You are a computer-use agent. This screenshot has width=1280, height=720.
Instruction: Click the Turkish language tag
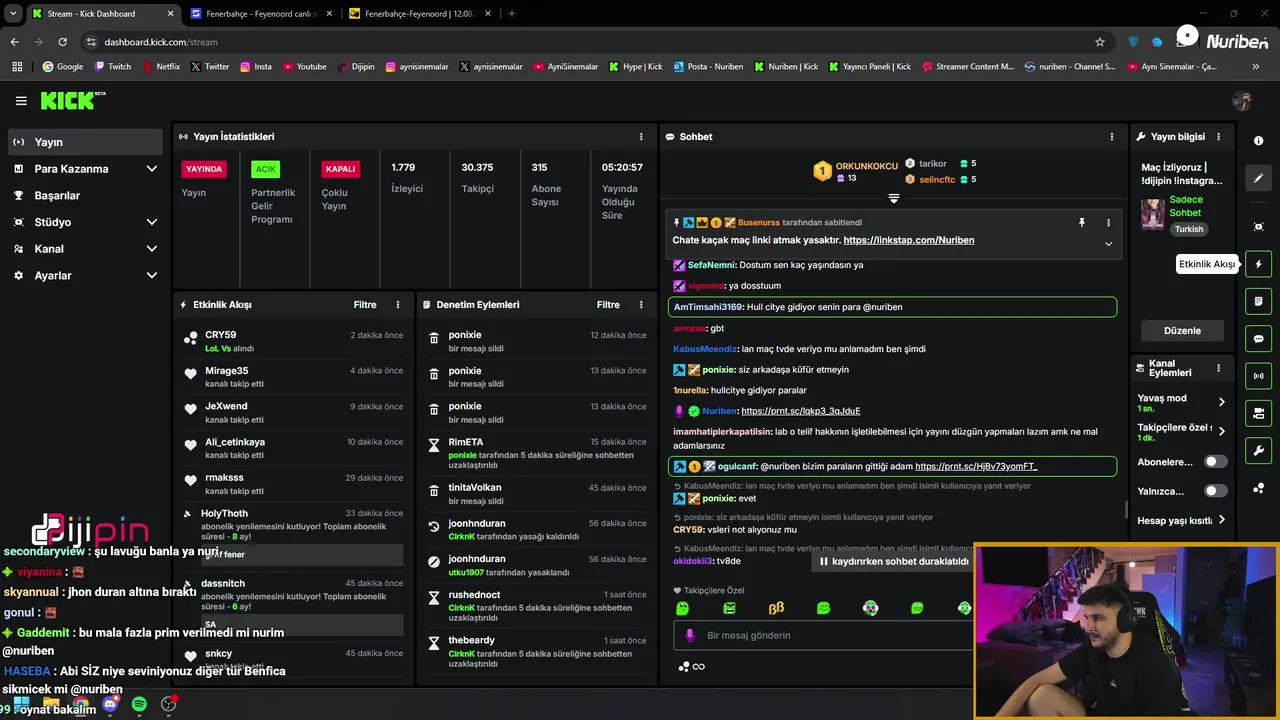click(1189, 229)
